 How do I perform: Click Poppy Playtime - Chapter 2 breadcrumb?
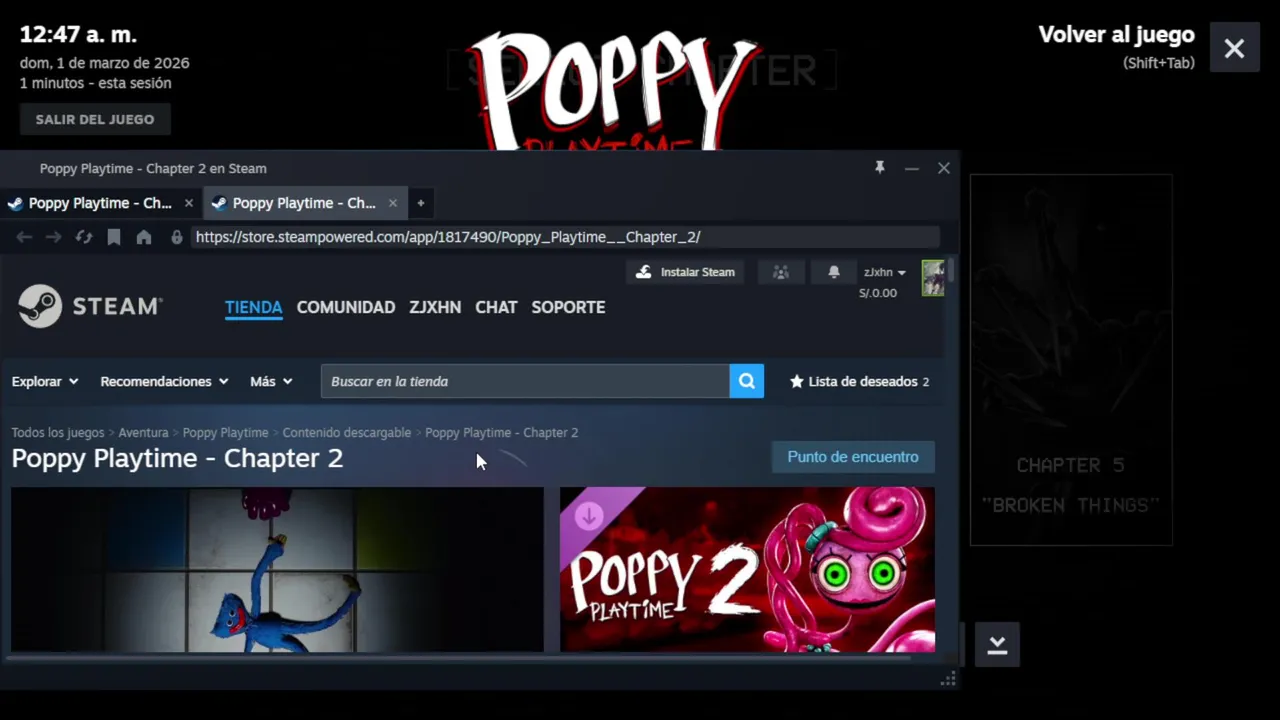point(502,433)
